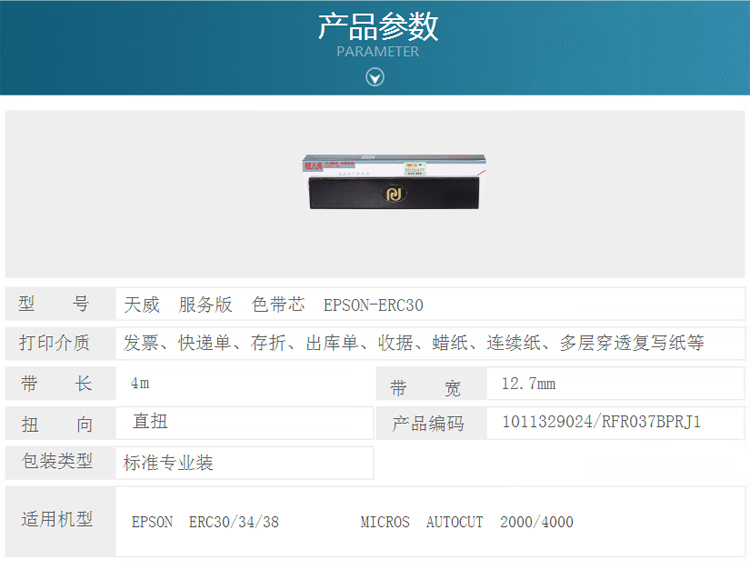Click the ribbon cartridge product photo

(394, 181)
